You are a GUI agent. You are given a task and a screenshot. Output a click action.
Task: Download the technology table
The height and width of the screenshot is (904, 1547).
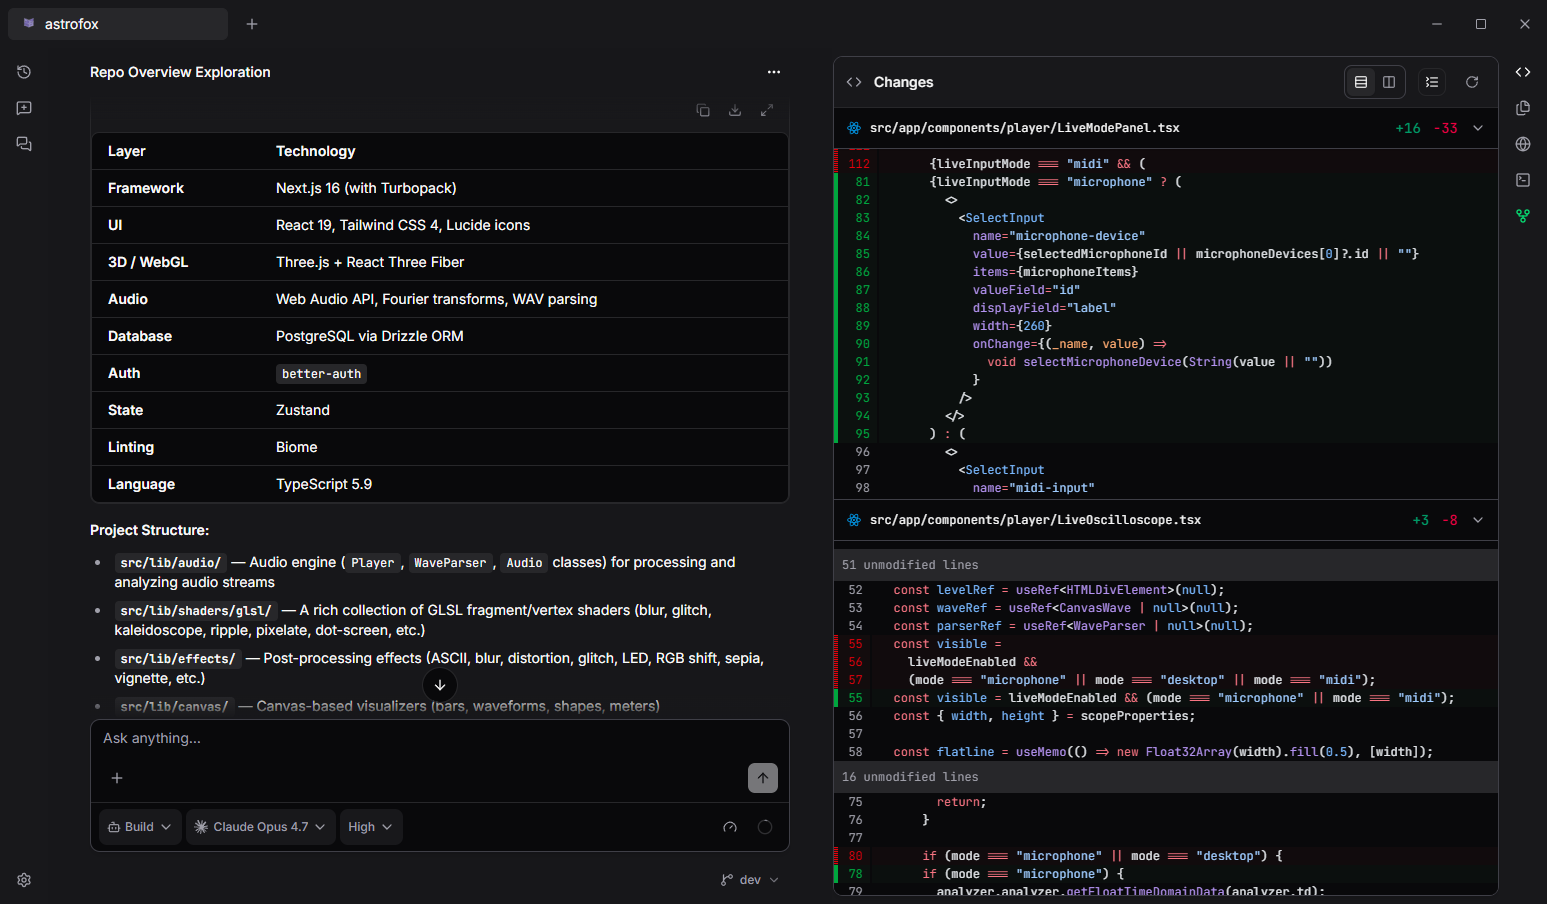tap(735, 110)
